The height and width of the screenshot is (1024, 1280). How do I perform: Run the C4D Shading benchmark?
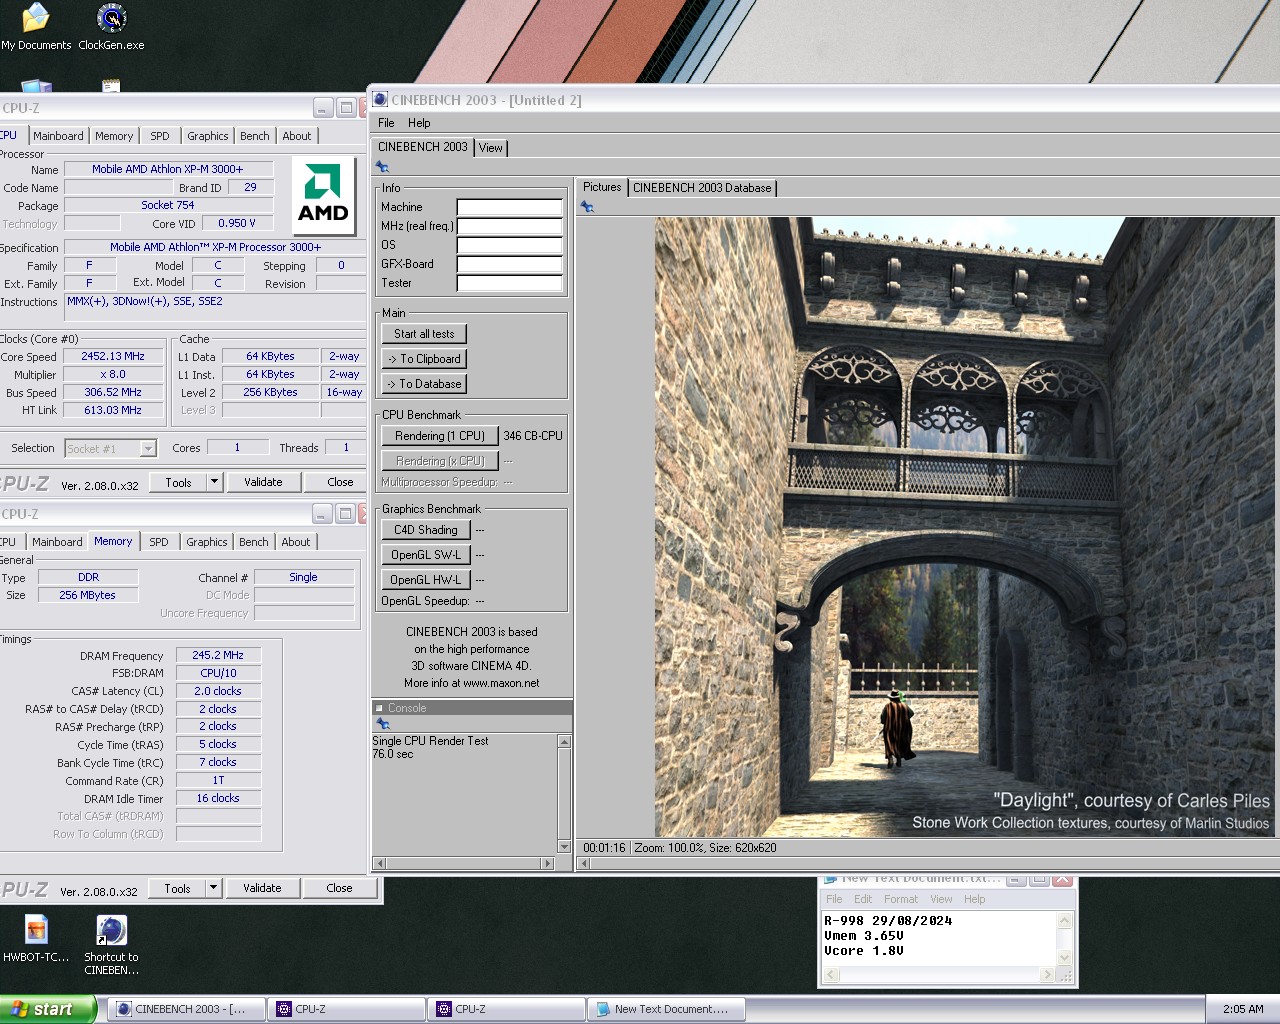tap(425, 530)
